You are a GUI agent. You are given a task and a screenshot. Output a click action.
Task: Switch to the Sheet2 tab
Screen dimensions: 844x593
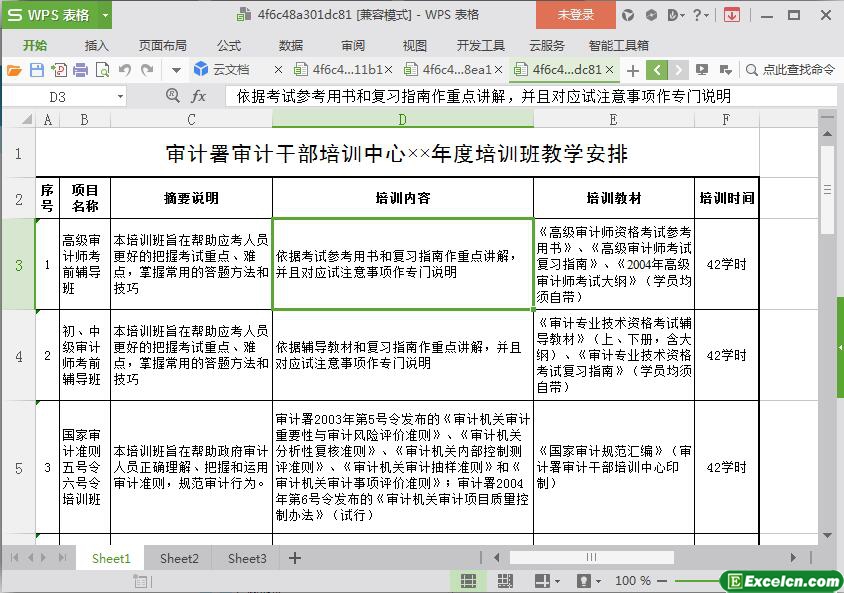click(x=179, y=558)
